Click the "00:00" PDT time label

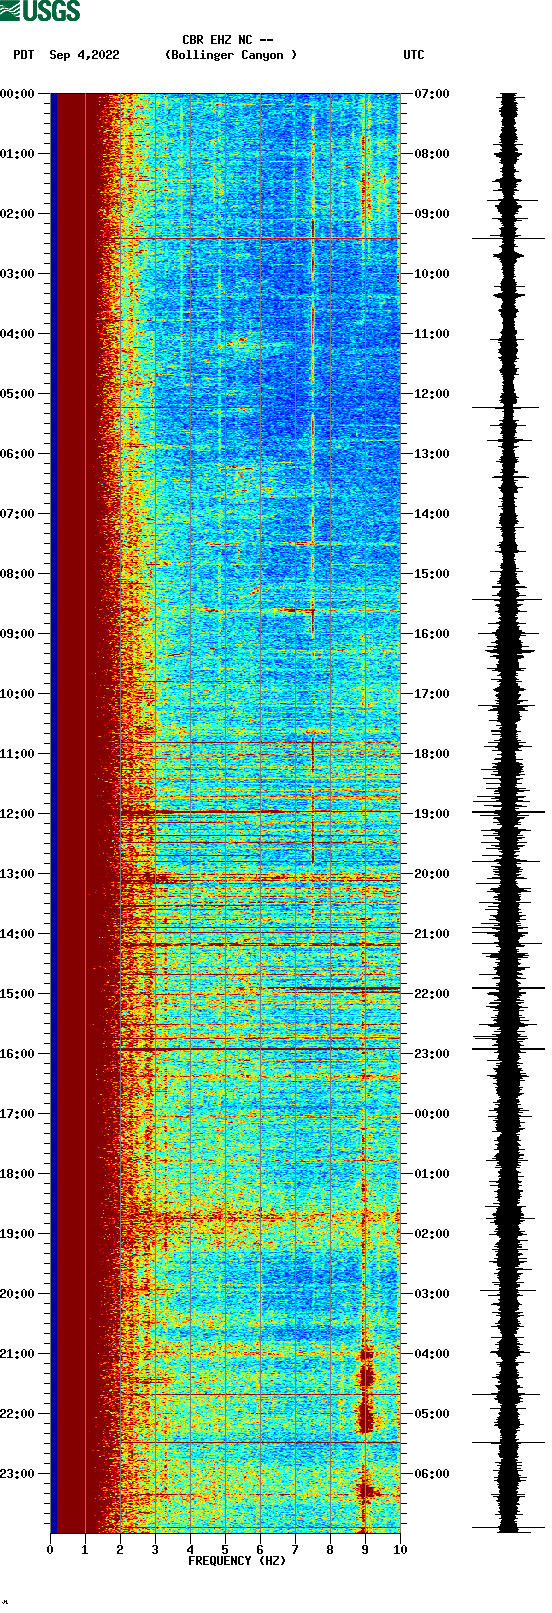pos(17,94)
